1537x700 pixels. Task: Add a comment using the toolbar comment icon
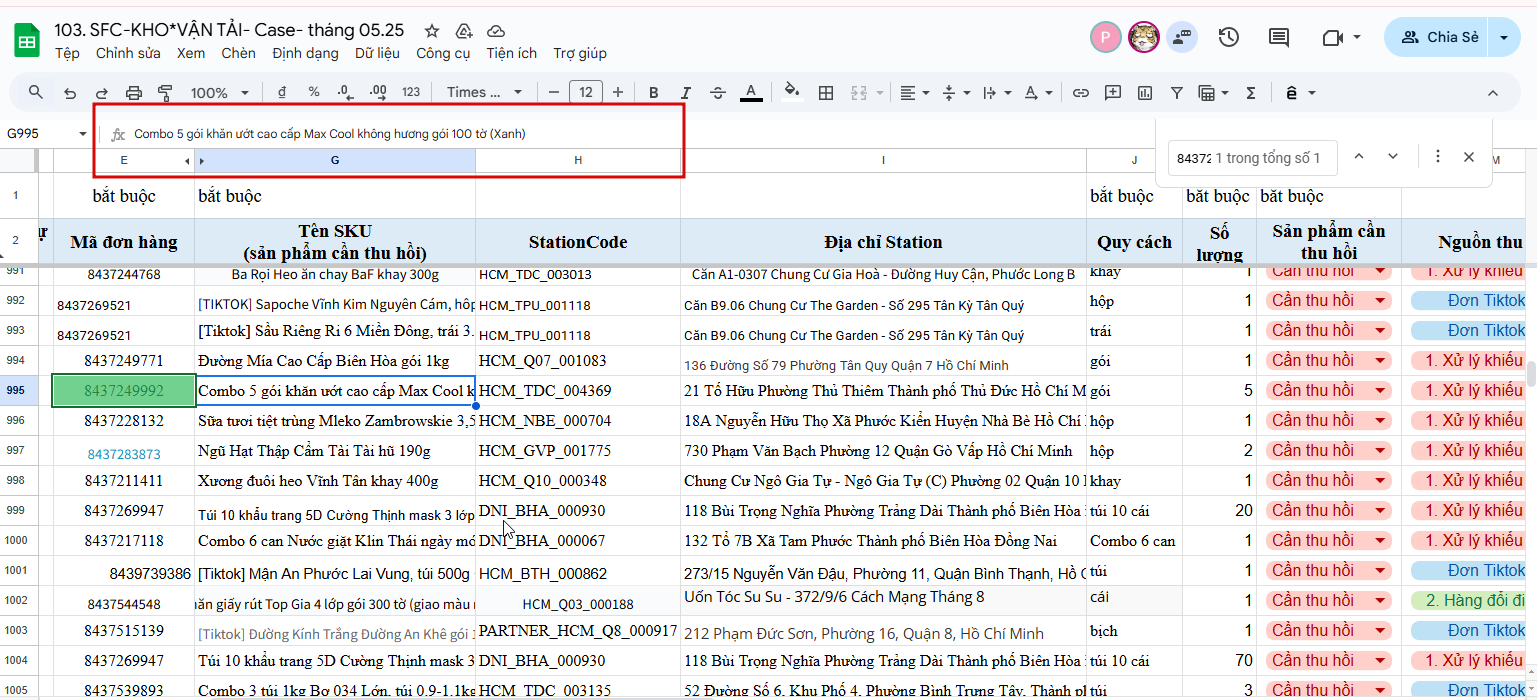coord(1113,93)
